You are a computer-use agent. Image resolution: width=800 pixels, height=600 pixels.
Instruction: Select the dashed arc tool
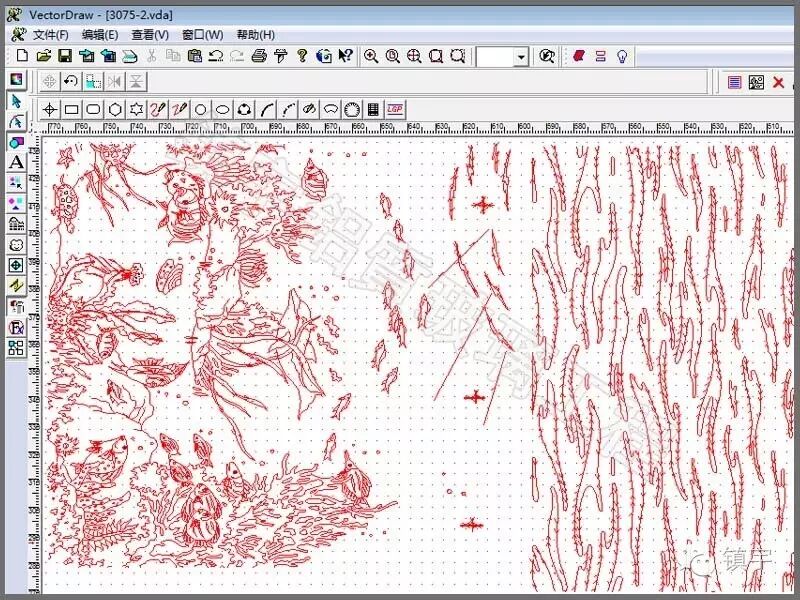tap(288, 109)
